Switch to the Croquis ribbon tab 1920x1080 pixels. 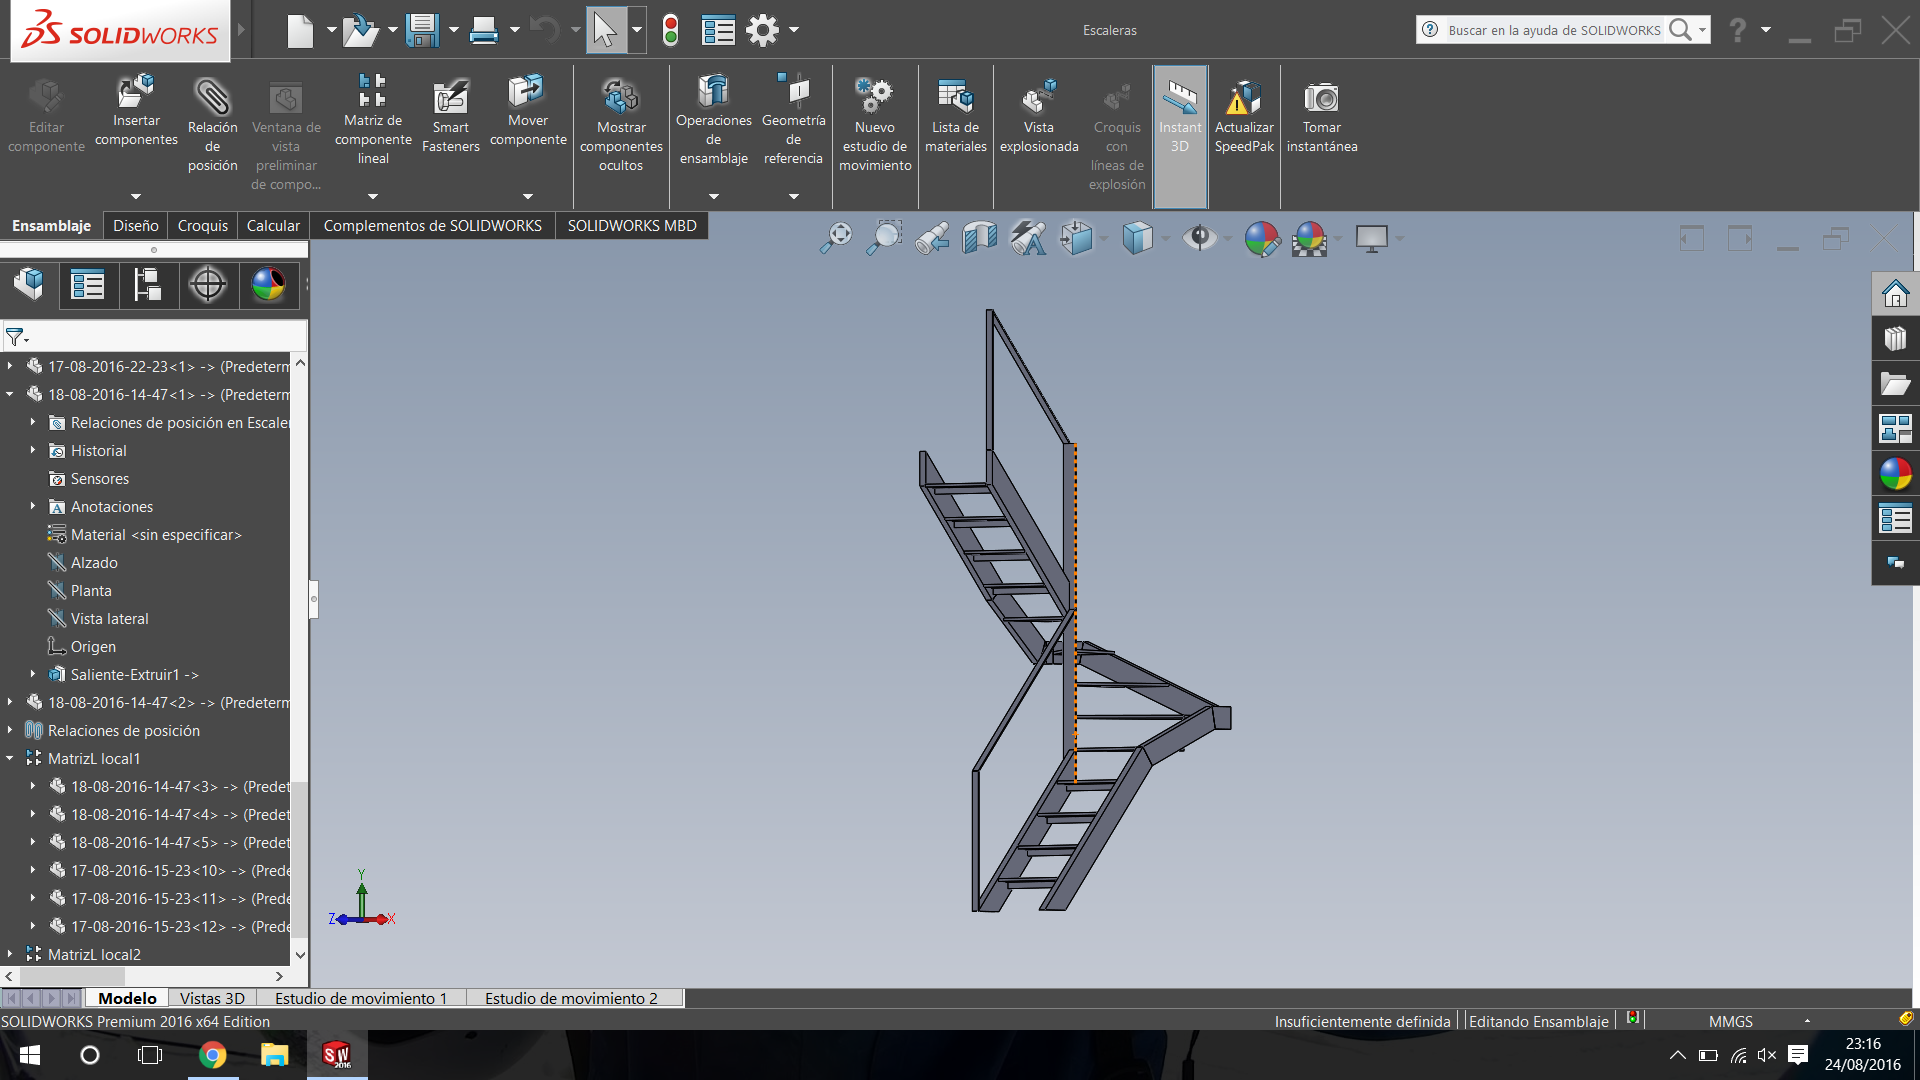coord(202,226)
